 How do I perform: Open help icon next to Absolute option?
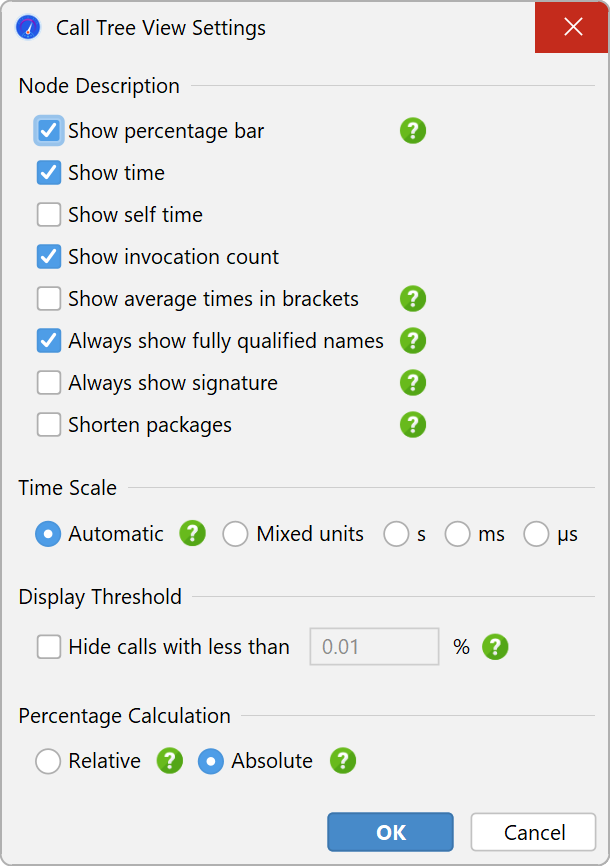coord(343,761)
